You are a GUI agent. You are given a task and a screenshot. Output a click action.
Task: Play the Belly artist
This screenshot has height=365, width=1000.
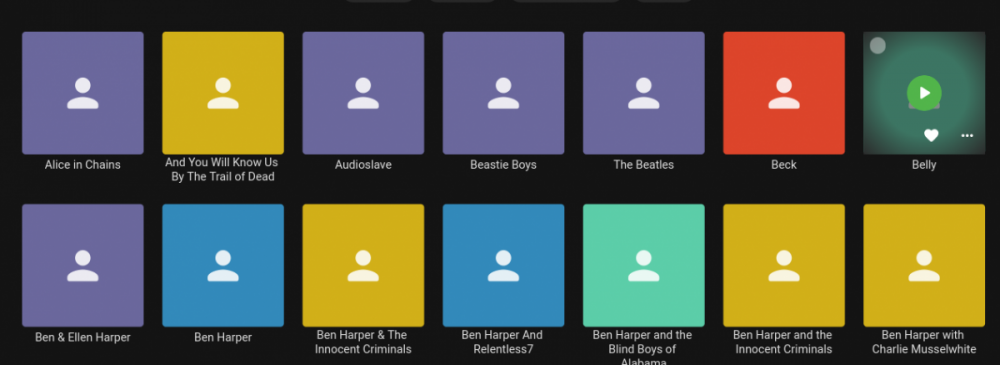point(923,93)
